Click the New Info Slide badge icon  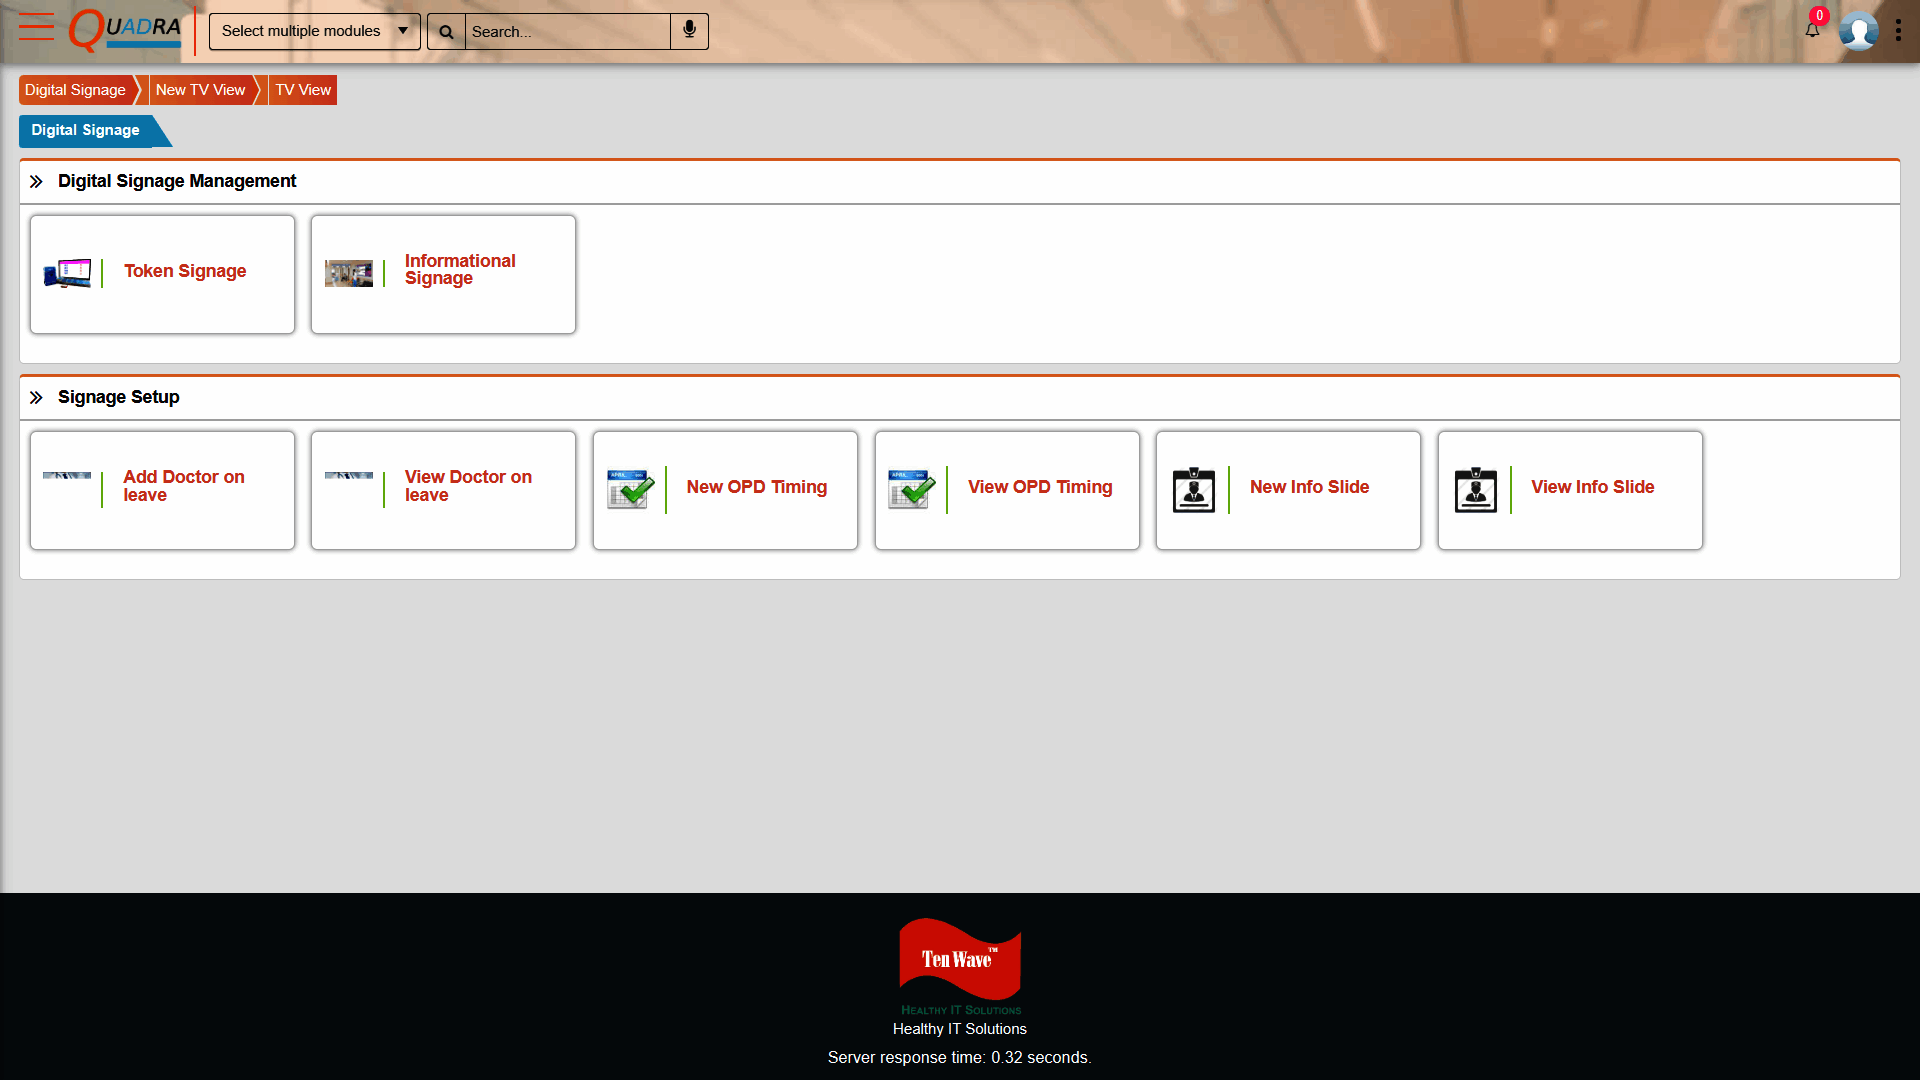pos(1193,490)
